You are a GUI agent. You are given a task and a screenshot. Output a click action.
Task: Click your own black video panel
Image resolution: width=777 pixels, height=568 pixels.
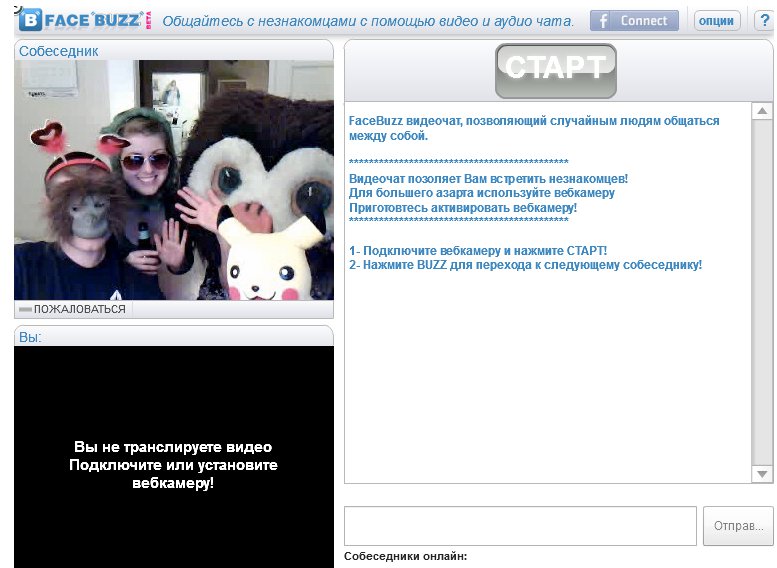[x=174, y=456]
